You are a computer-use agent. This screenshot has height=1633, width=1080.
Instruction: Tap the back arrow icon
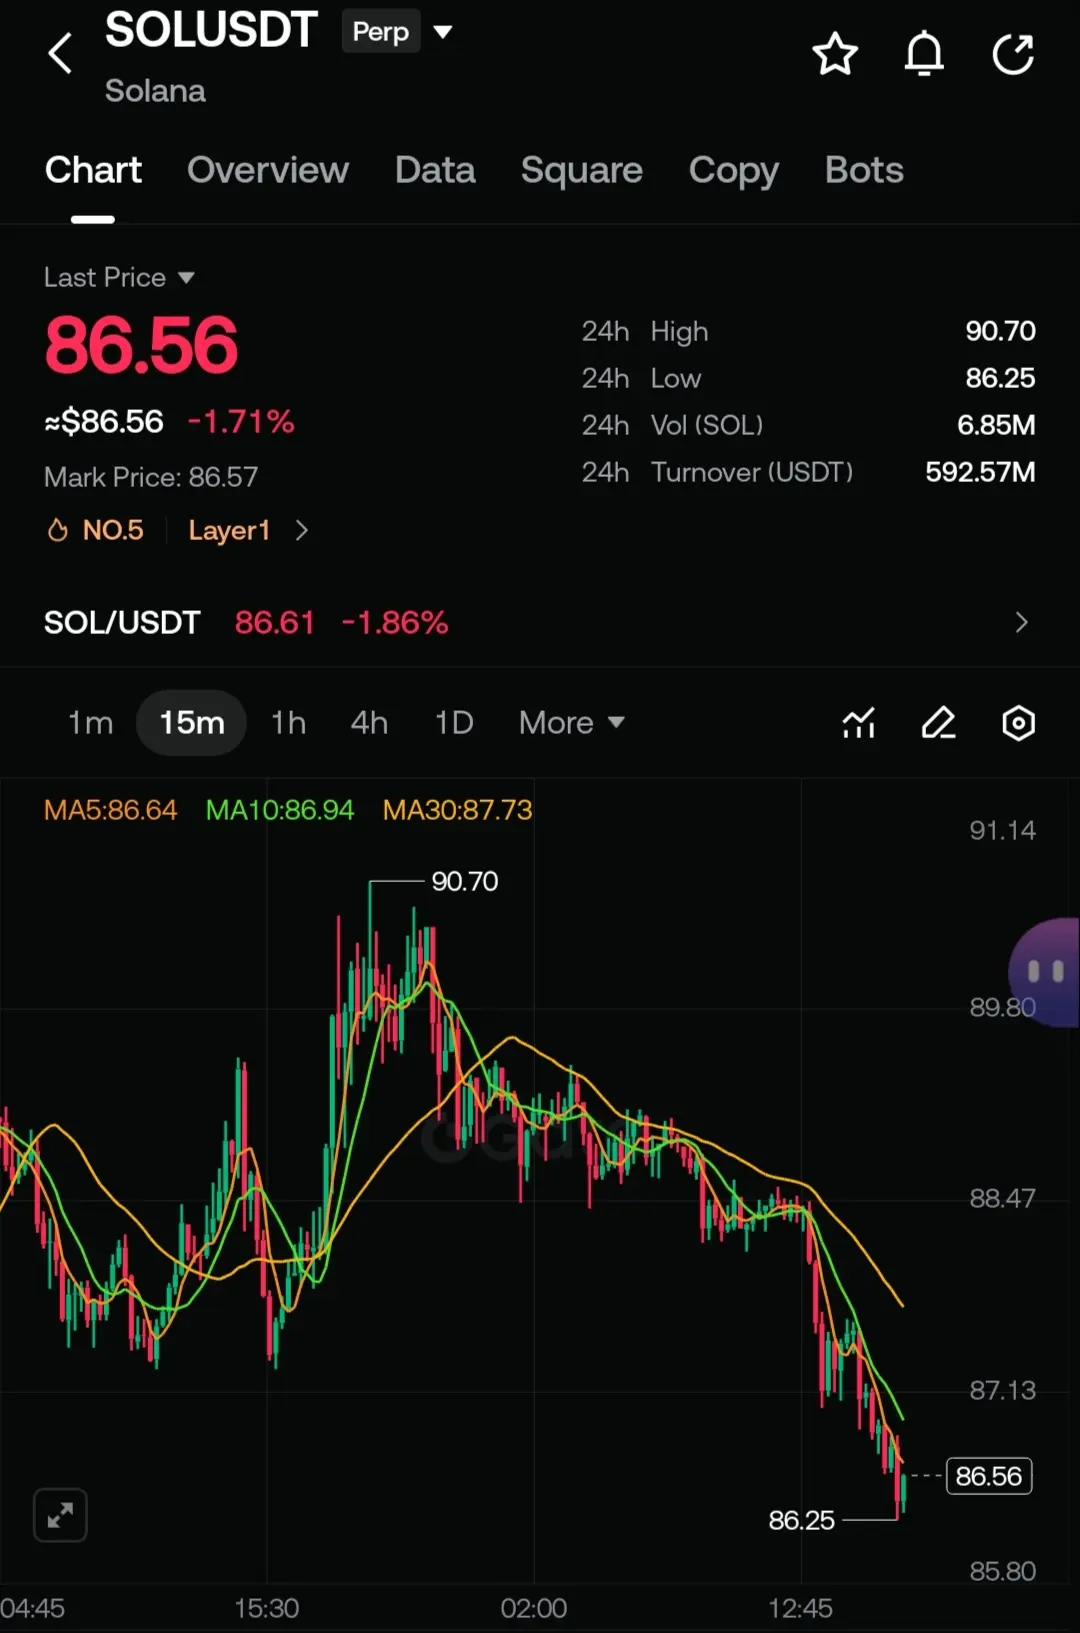pyautogui.click(x=61, y=54)
